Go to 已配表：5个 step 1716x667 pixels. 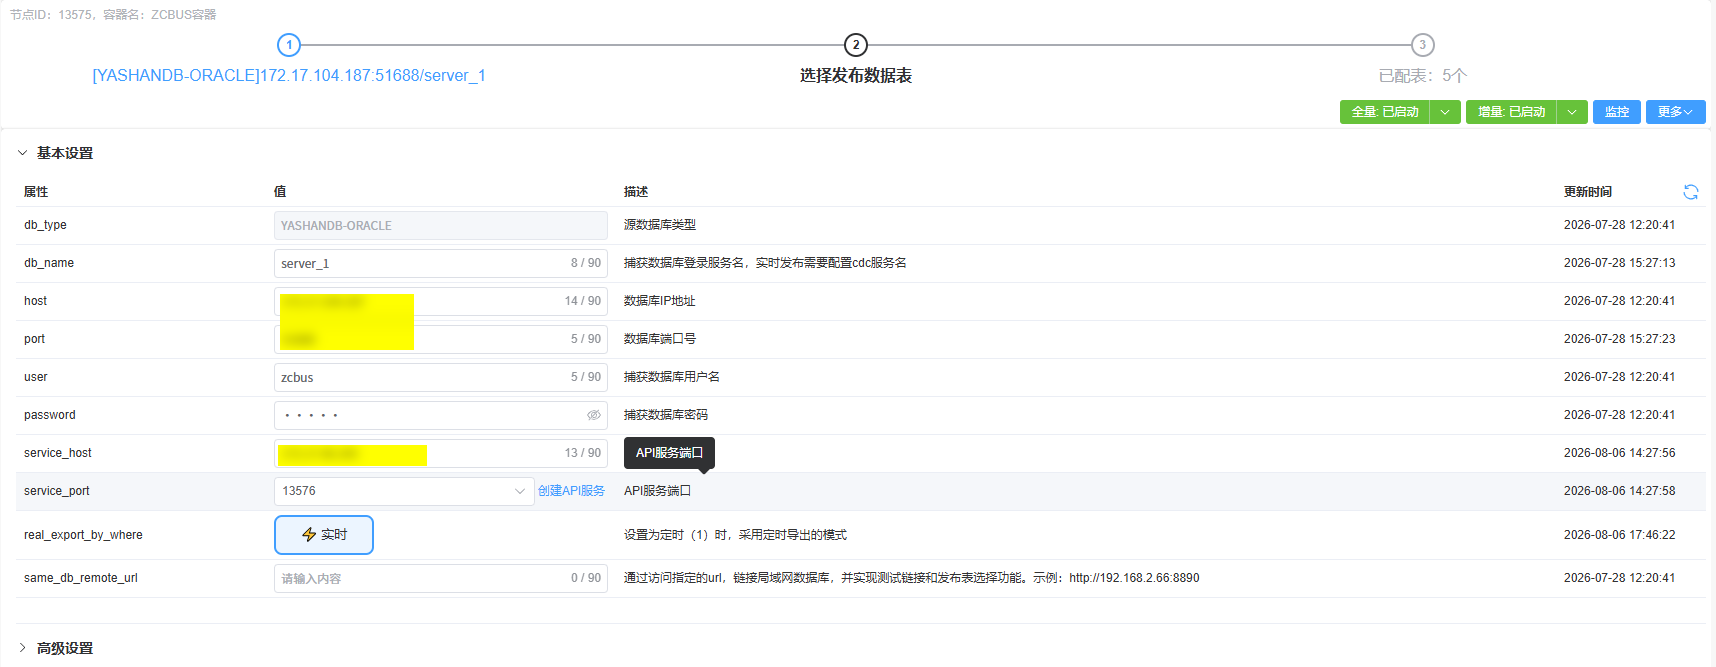[1423, 76]
